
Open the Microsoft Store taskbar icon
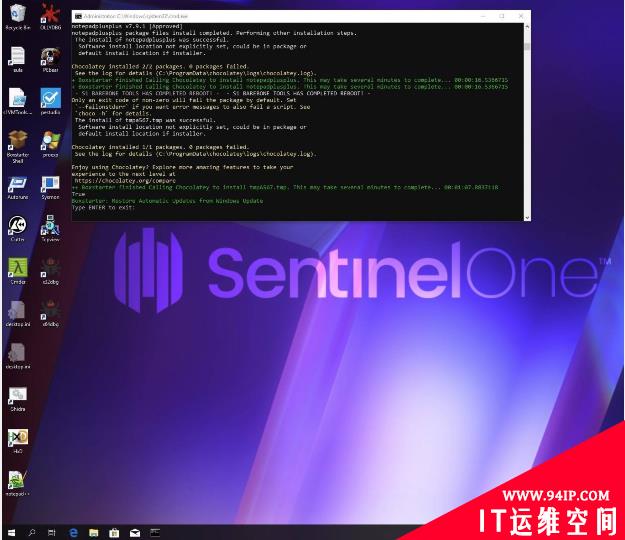tap(114, 532)
